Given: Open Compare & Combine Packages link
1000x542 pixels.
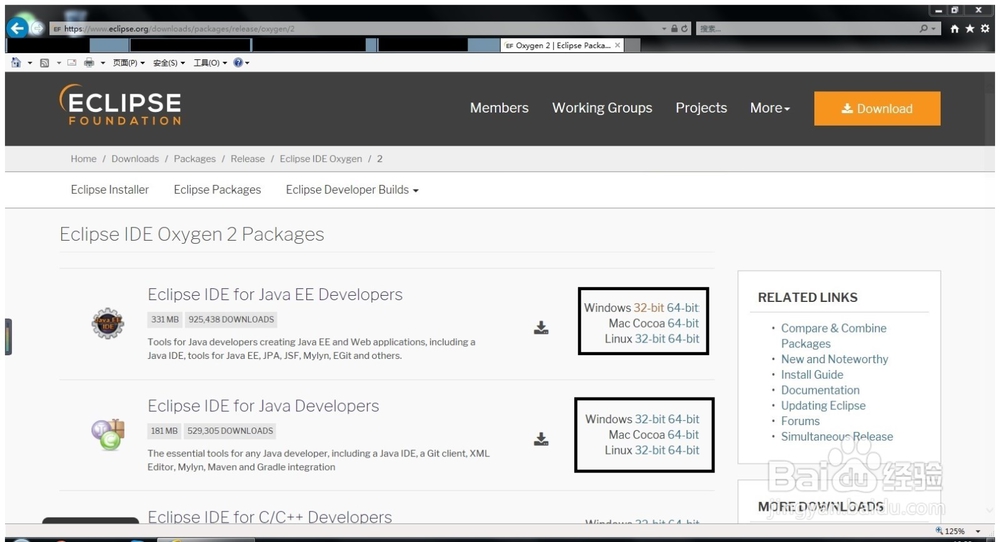Looking at the screenshot, I should [x=834, y=335].
